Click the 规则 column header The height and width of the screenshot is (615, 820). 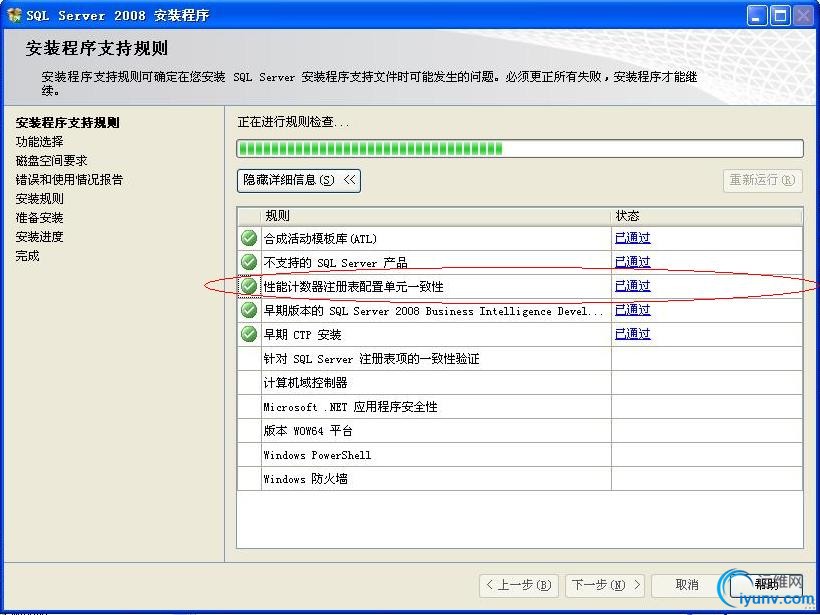pos(436,216)
